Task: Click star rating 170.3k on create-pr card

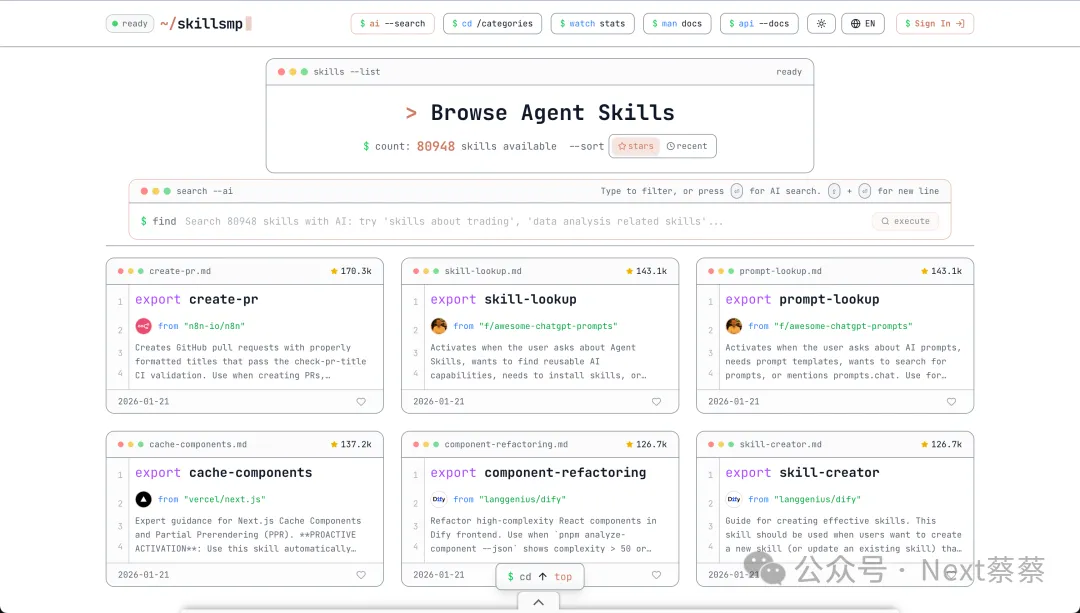Action: (351, 271)
